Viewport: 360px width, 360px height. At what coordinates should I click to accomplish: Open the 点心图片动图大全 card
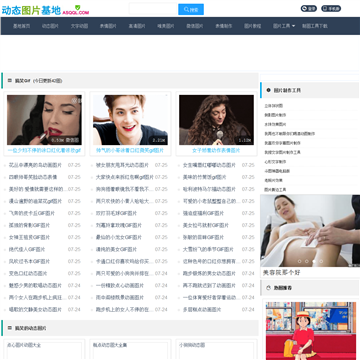pyautogui.click(x=44, y=349)
